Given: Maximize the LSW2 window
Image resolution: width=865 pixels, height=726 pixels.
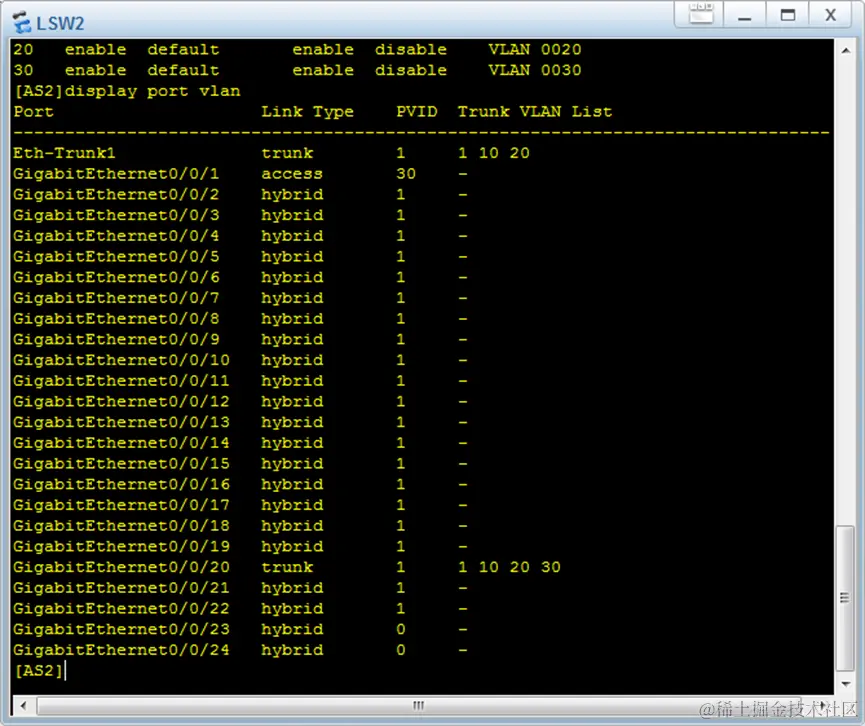Looking at the screenshot, I should point(788,14).
